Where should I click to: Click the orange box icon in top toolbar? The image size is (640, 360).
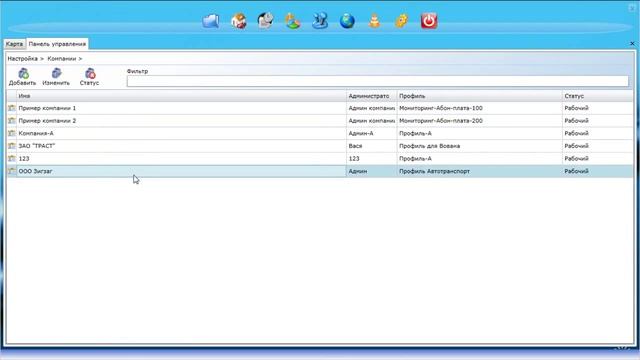pos(239,21)
